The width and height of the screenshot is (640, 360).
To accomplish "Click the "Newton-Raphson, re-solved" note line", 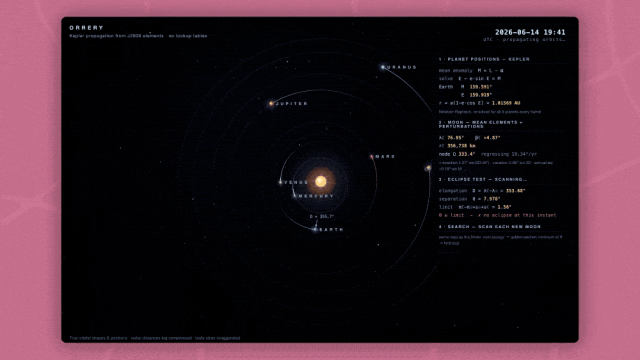I will 490,111.
